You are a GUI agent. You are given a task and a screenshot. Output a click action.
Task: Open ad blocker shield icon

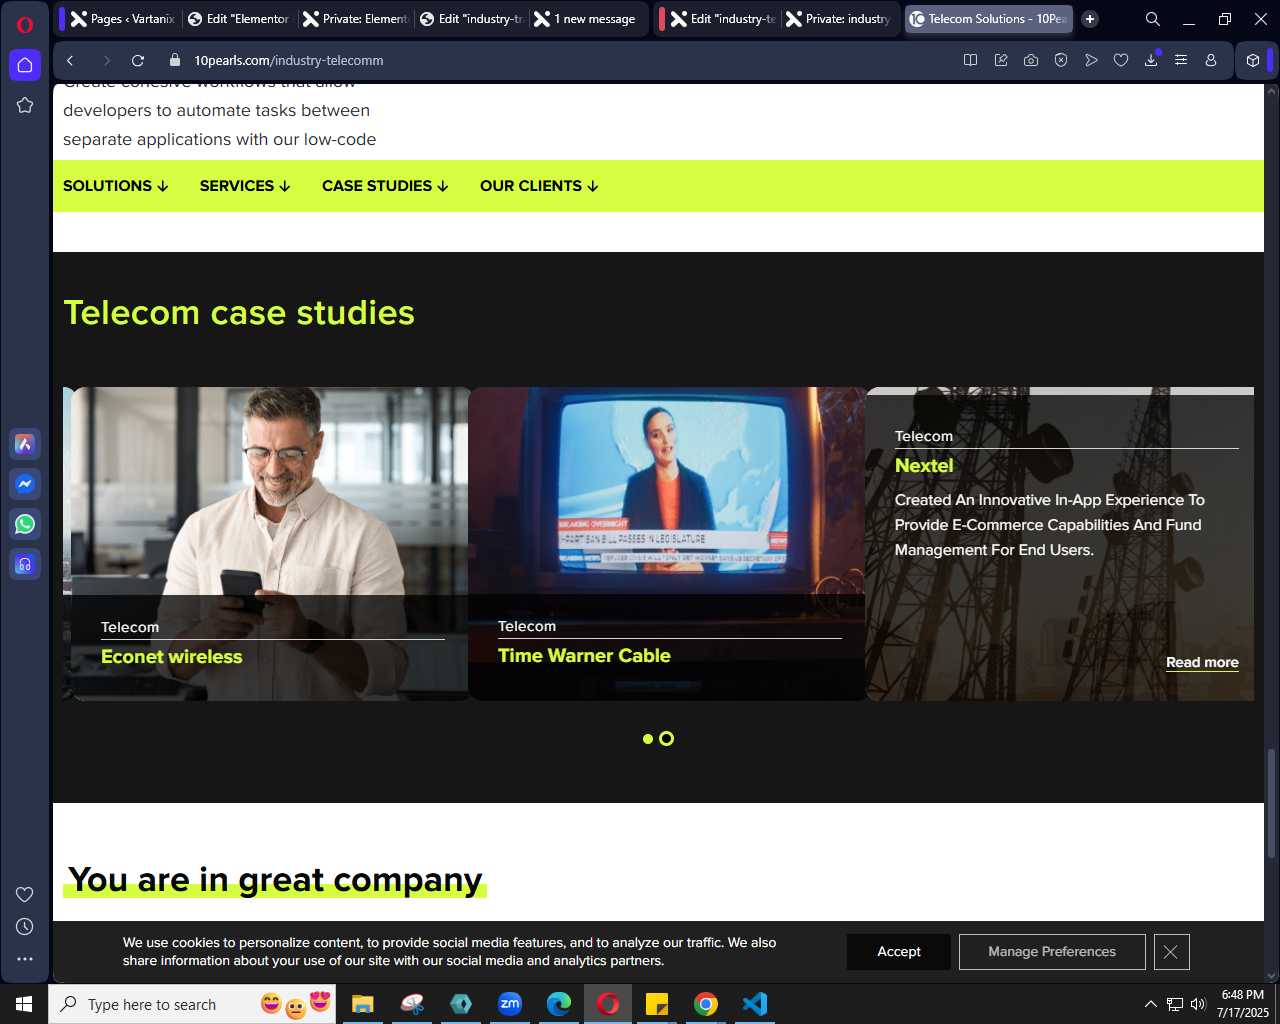(1061, 60)
